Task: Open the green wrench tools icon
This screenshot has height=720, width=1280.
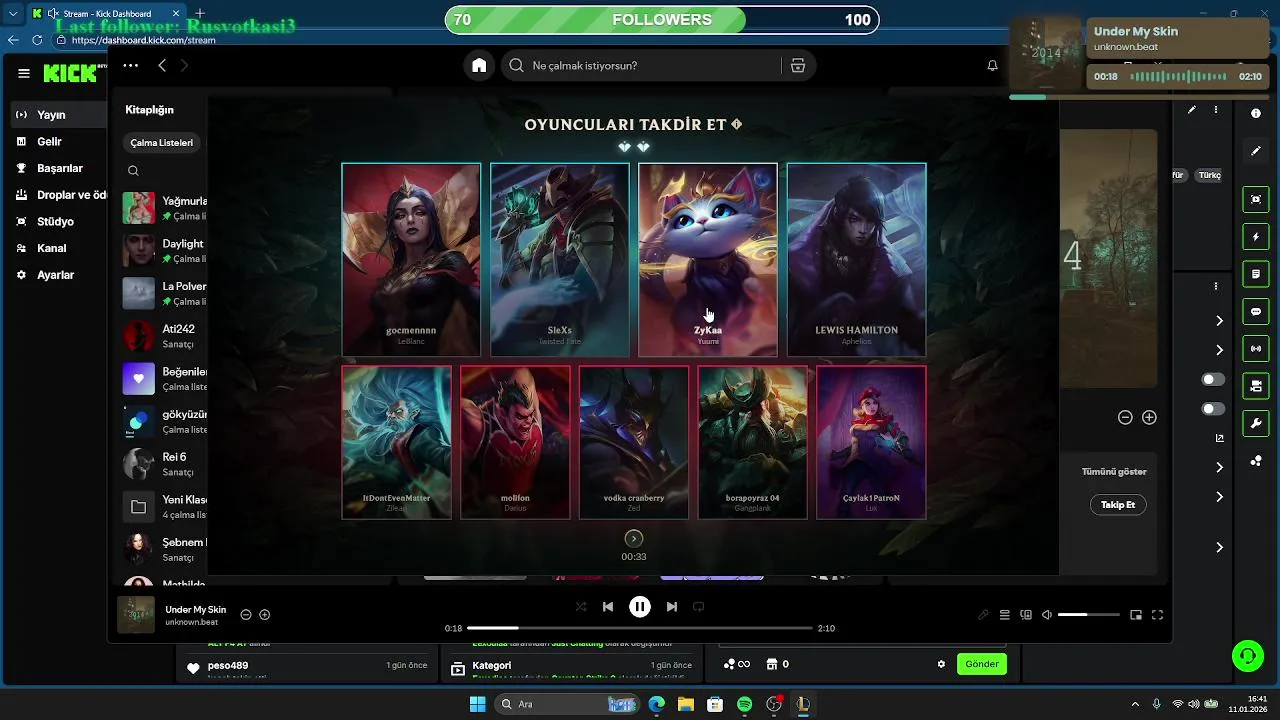Action: (x=1256, y=423)
